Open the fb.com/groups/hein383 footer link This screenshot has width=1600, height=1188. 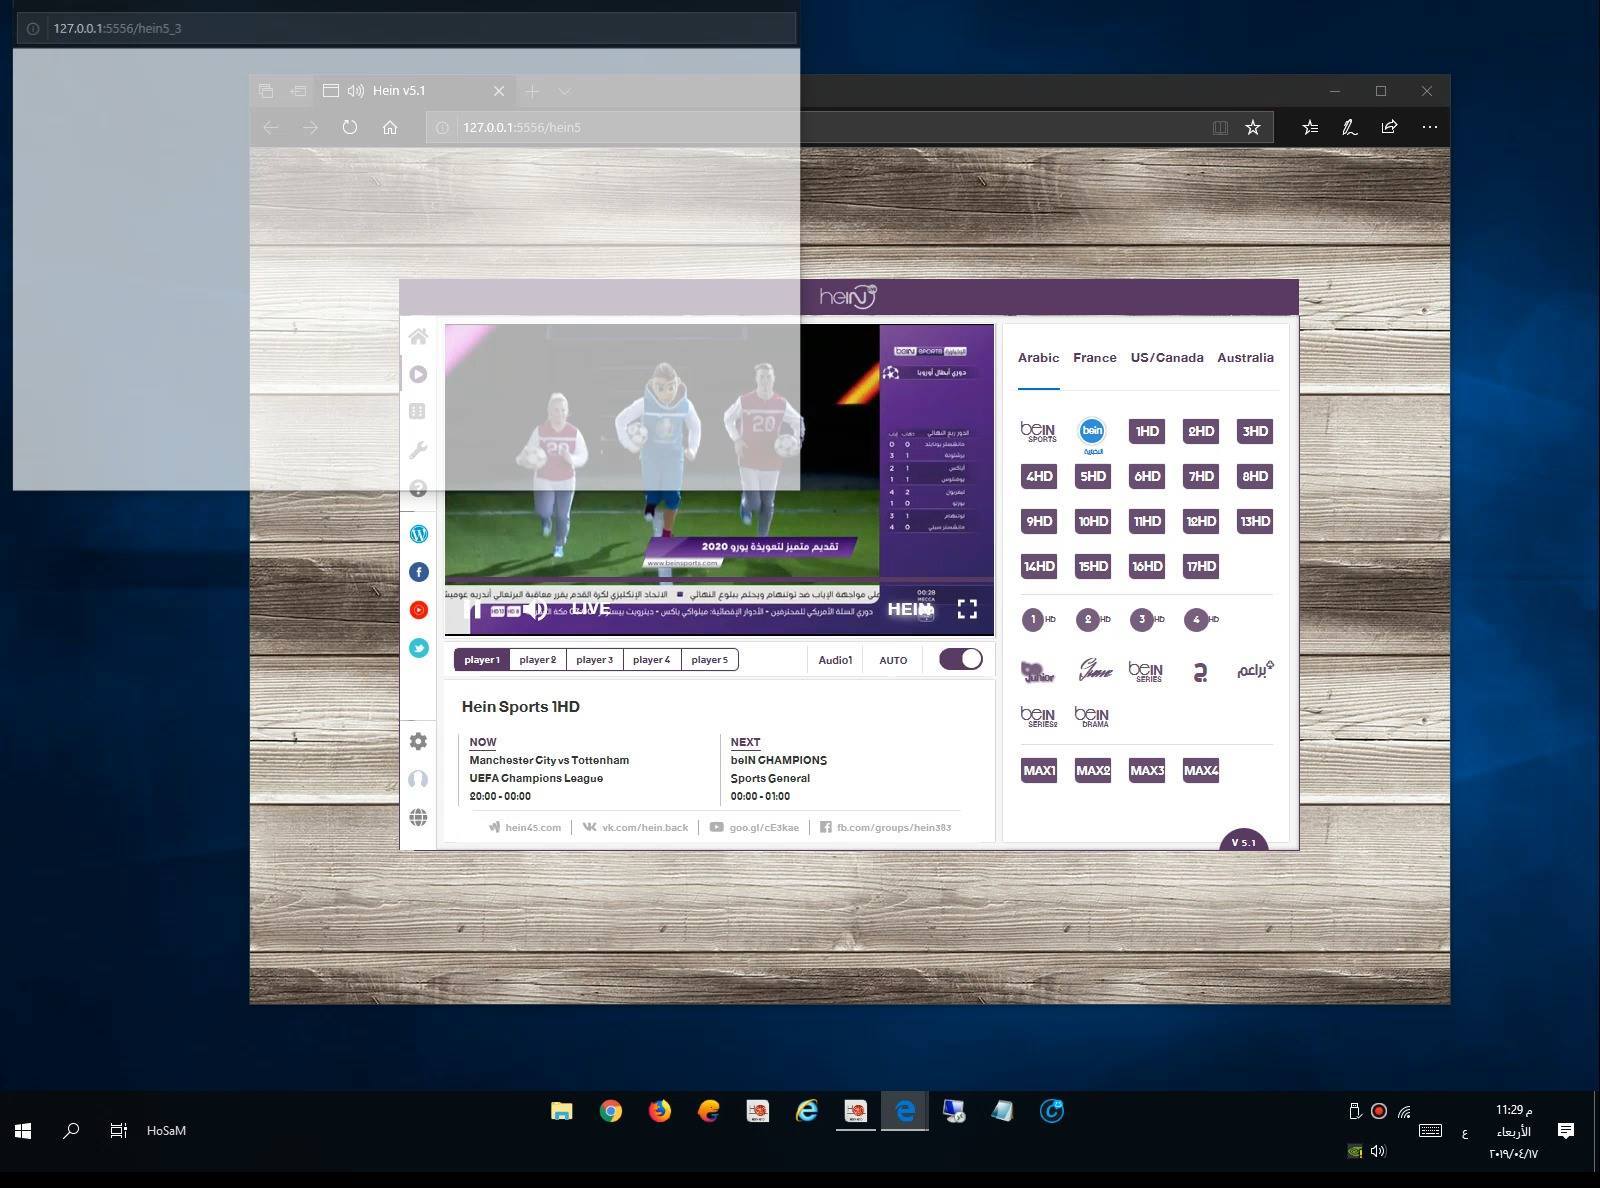tap(886, 827)
